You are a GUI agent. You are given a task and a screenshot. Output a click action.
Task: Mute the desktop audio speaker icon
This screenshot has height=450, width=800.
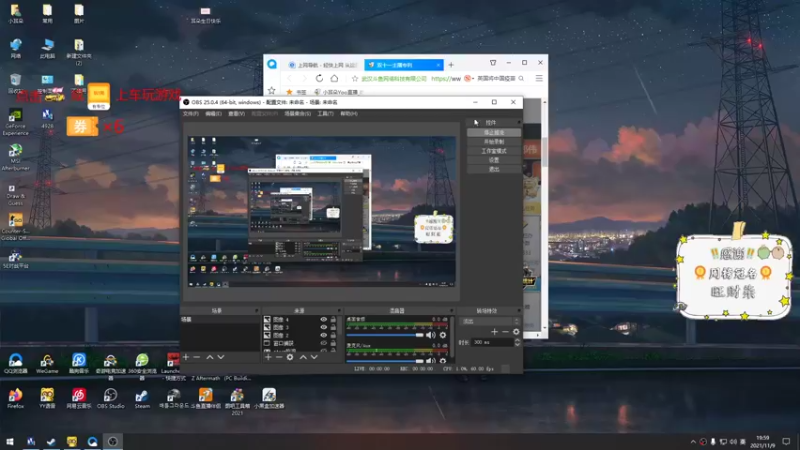(x=431, y=335)
